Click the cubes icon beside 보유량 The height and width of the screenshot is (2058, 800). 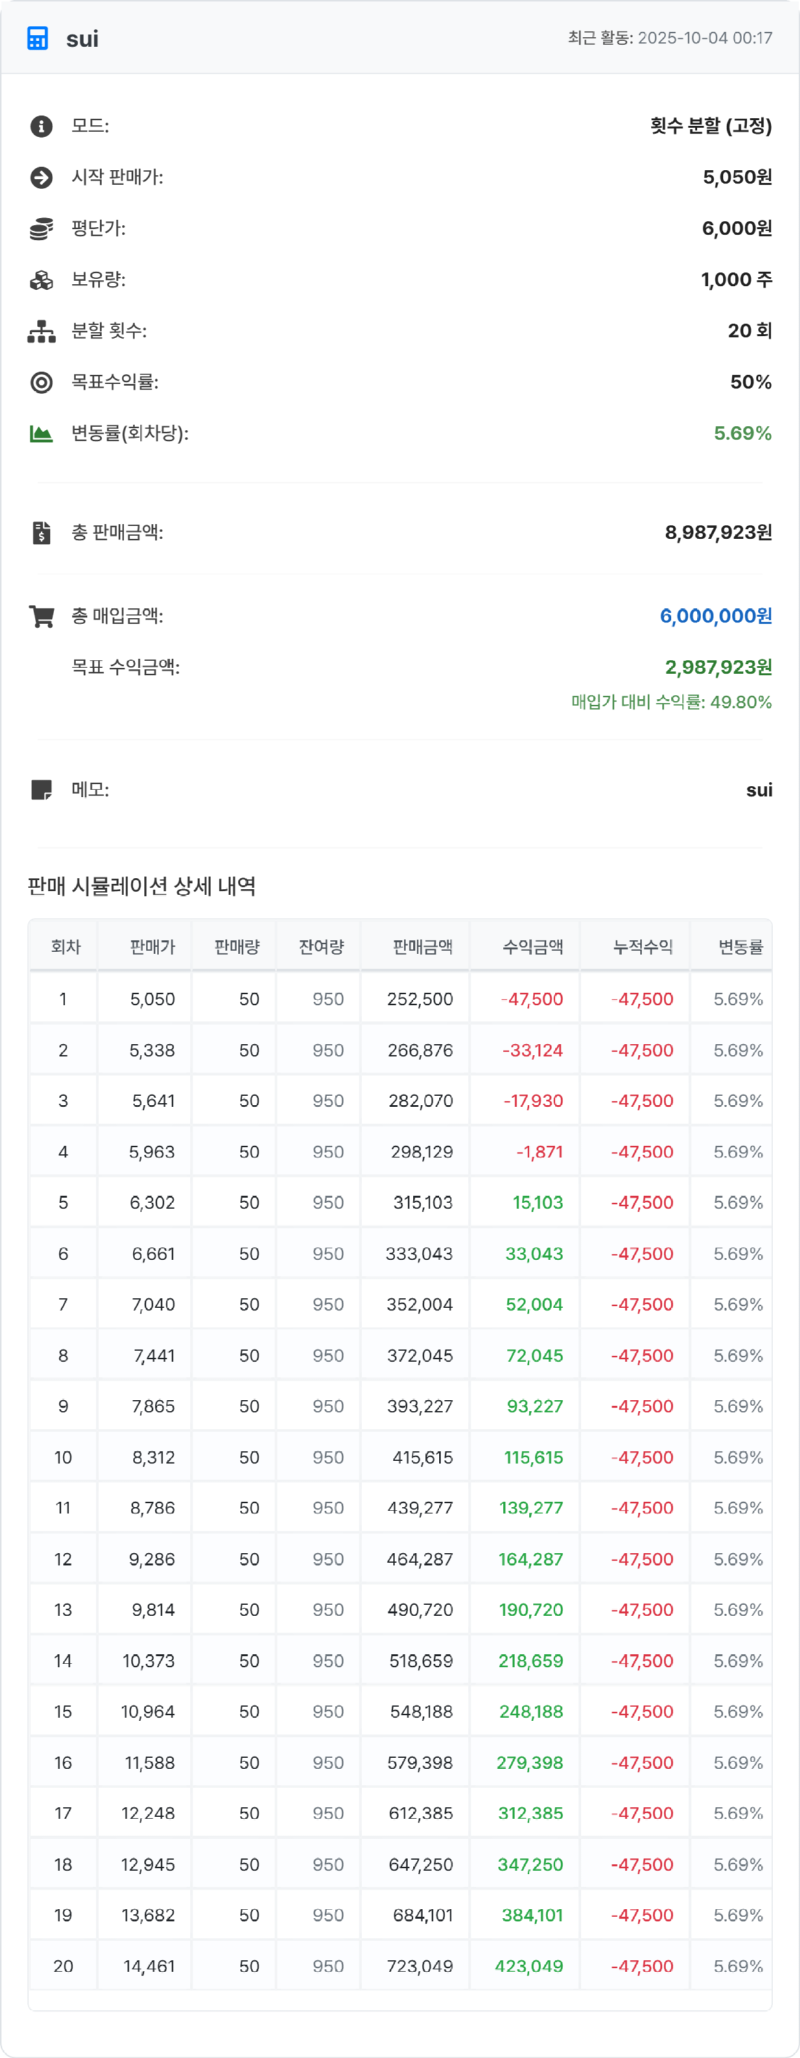tap(41, 280)
